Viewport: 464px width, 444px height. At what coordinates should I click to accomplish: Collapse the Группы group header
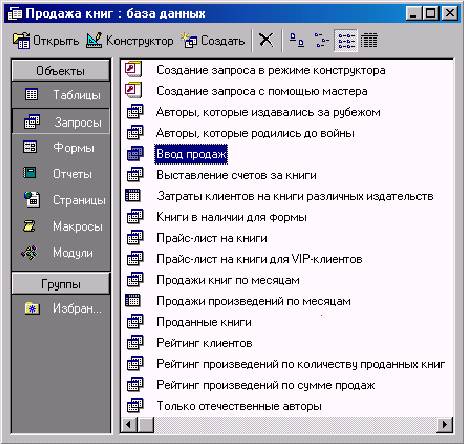click(61, 284)
